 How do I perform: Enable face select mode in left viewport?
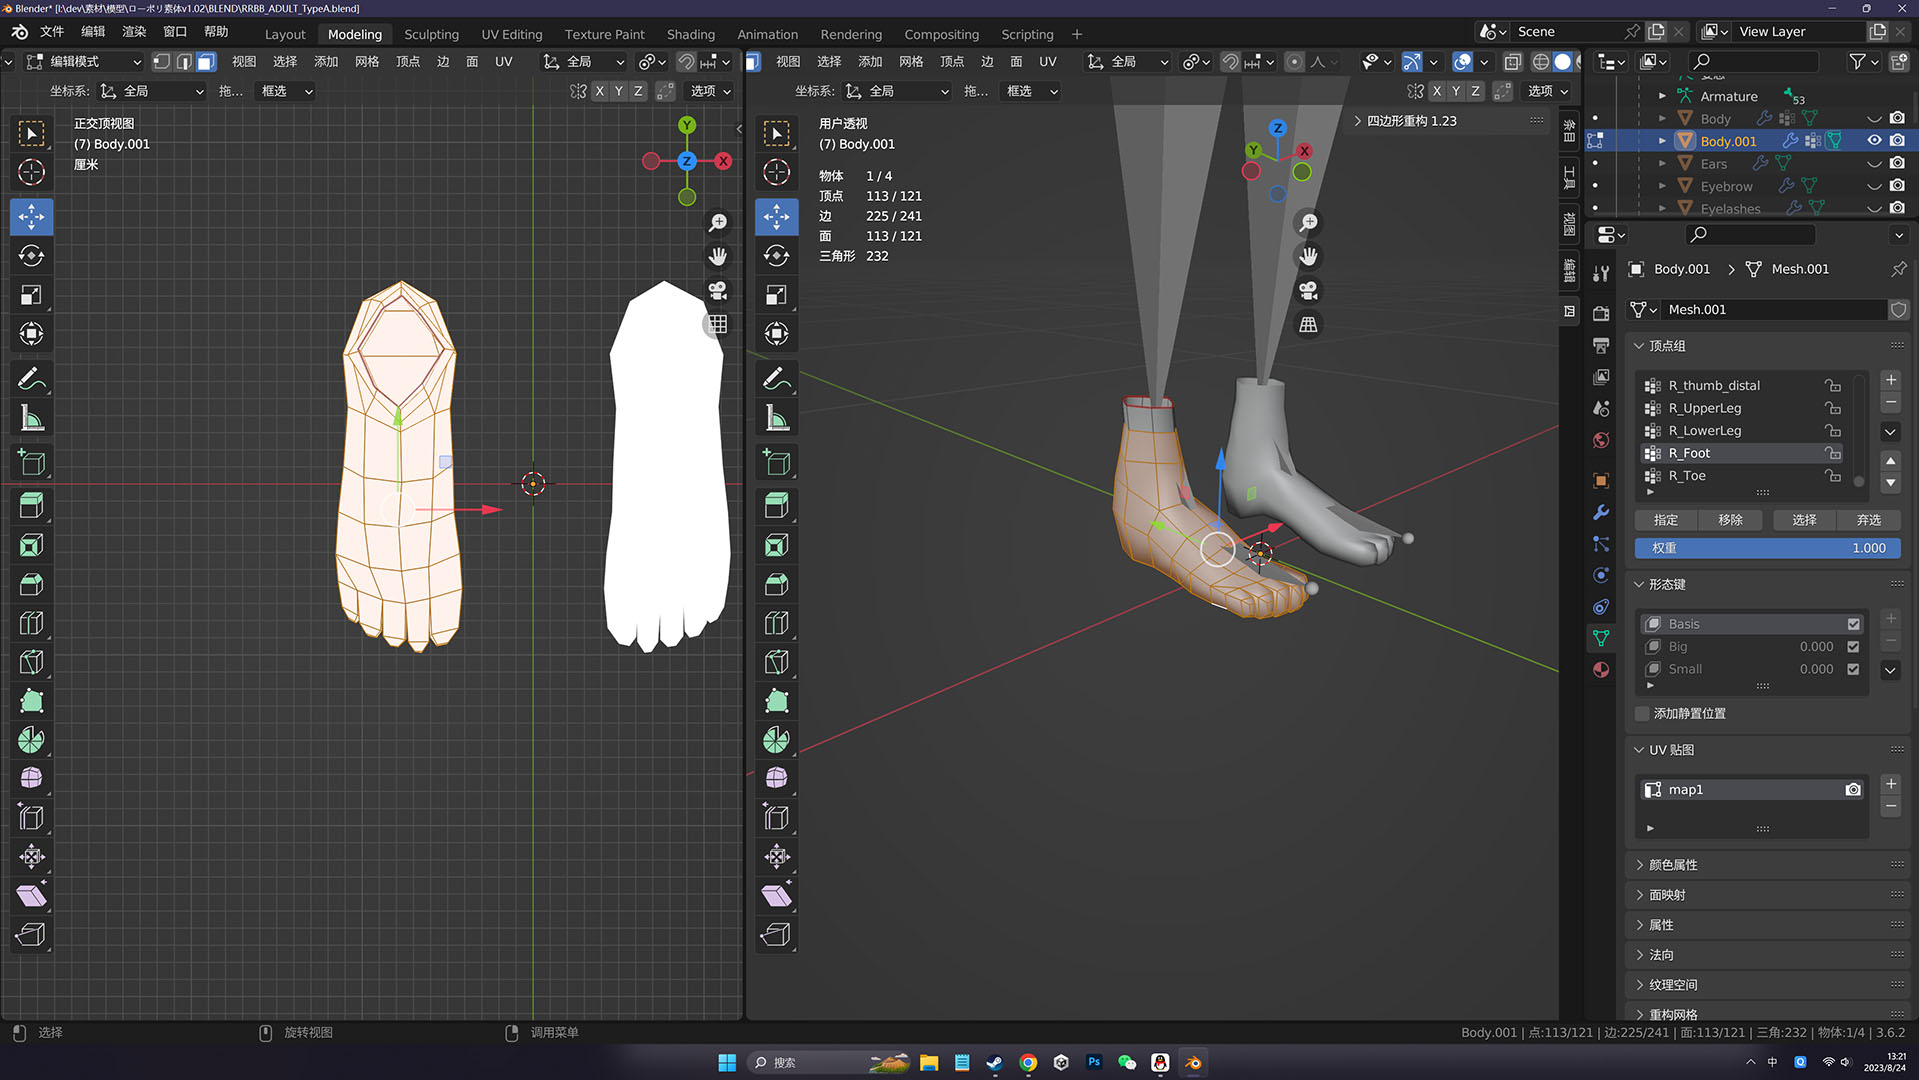point(206,62)
